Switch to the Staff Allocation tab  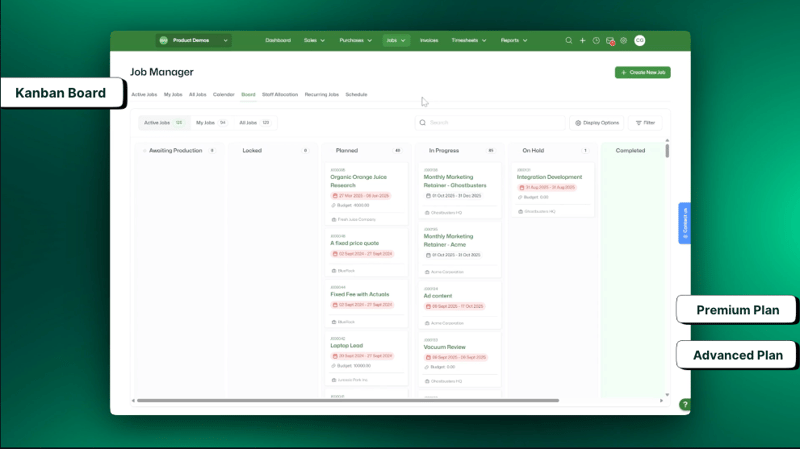pos(279,94)
